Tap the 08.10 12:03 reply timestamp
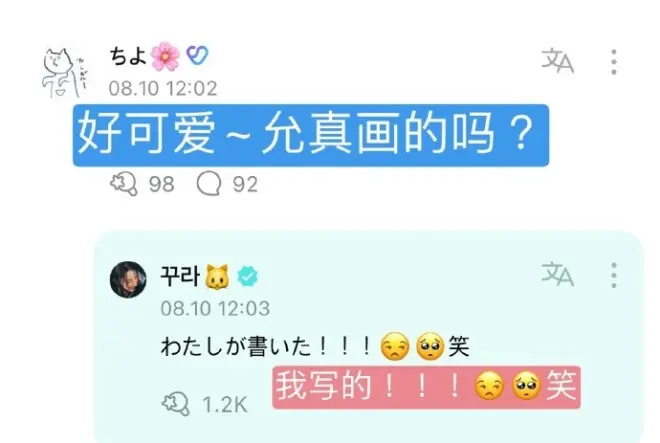The width and height of the screenshot is (660, 443). tap(215, 309)
